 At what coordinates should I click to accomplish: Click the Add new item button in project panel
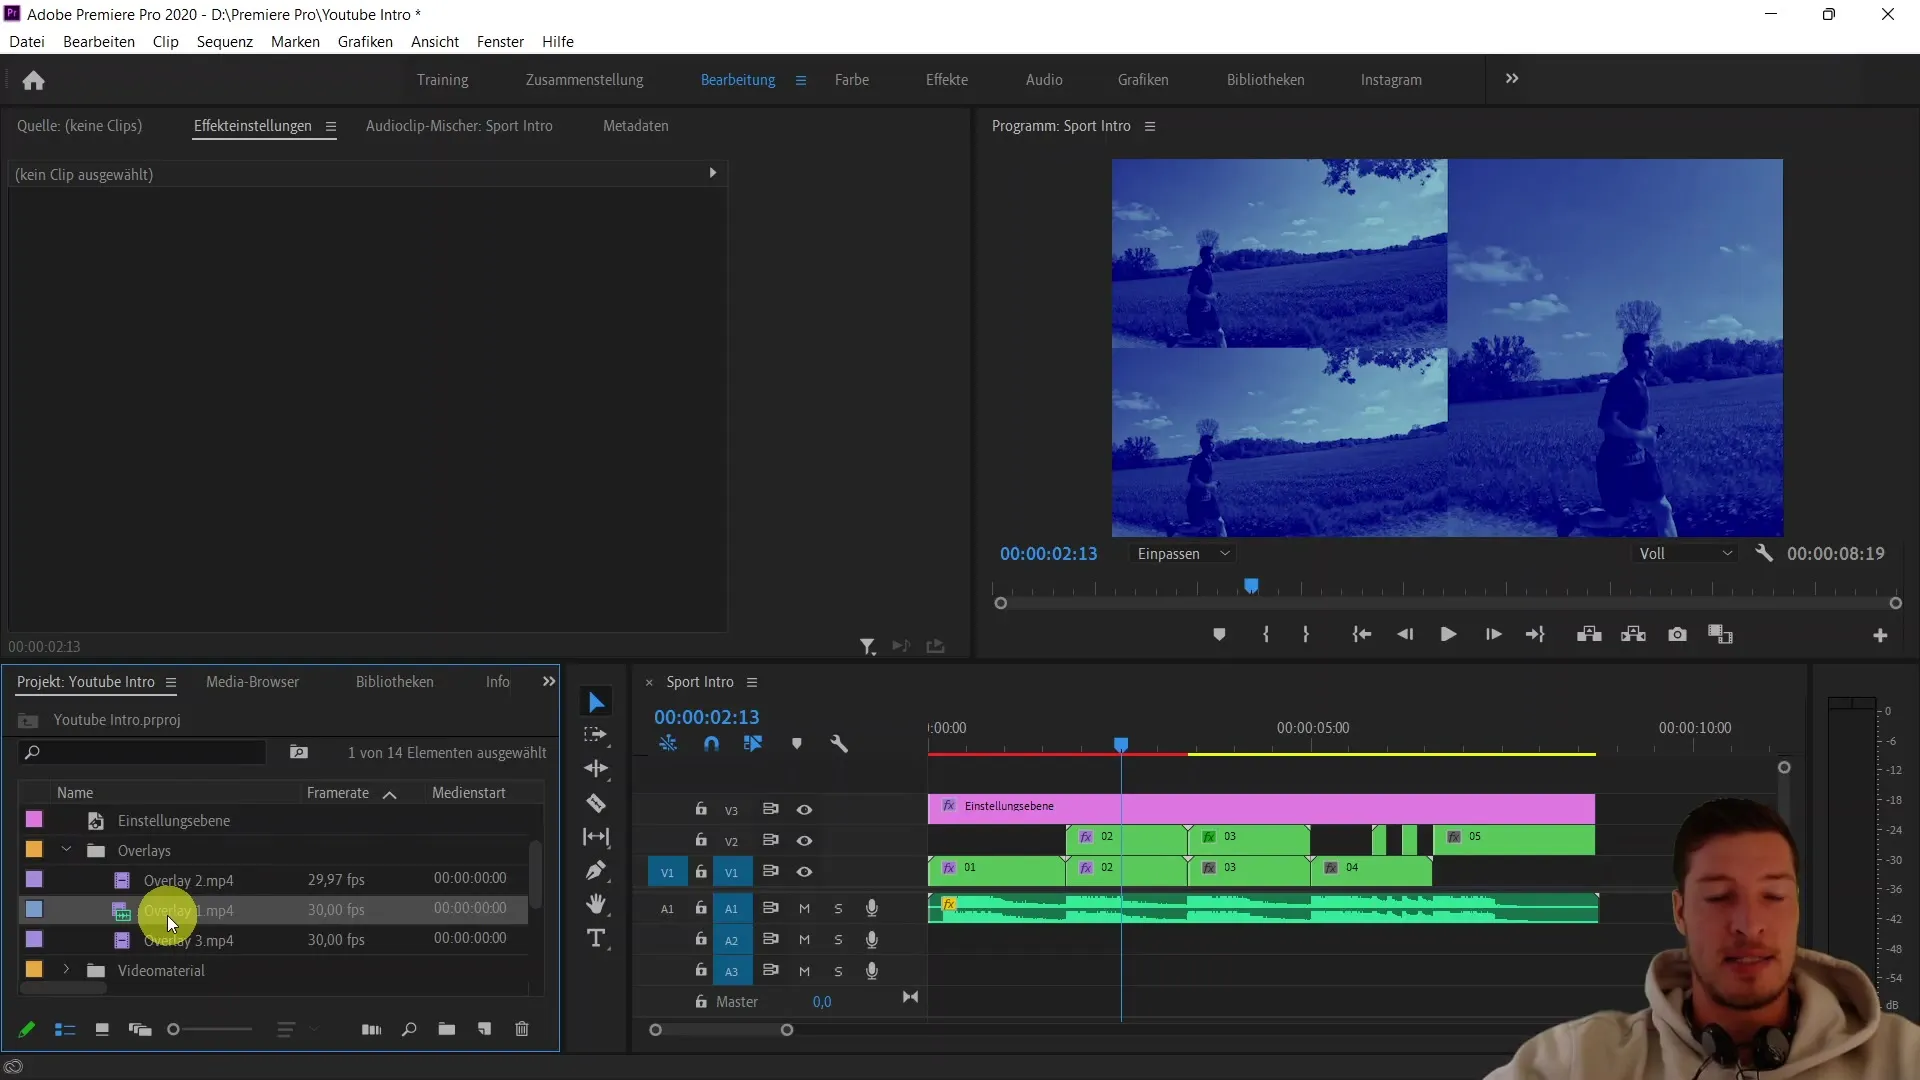pos(483,1029)
